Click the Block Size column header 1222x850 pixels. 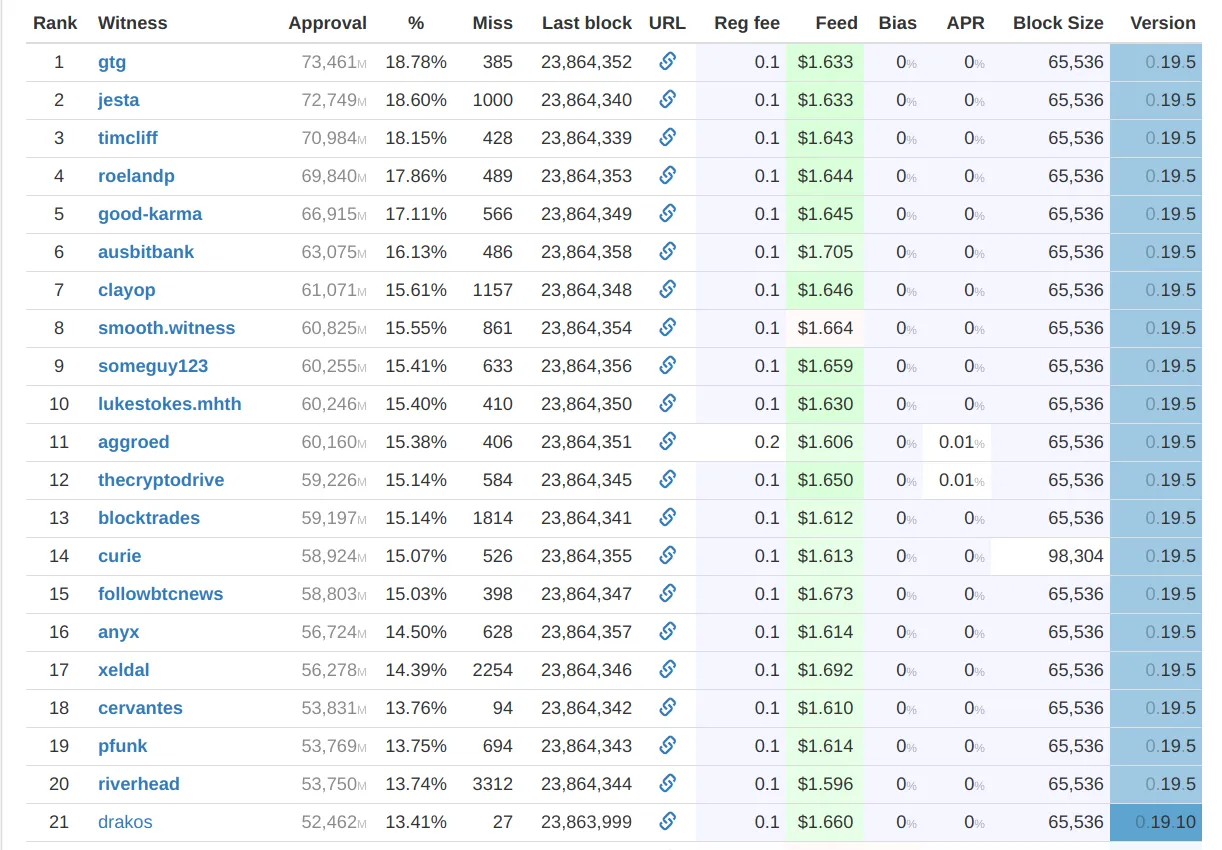pyautogui.click(x=1058, y=23)
